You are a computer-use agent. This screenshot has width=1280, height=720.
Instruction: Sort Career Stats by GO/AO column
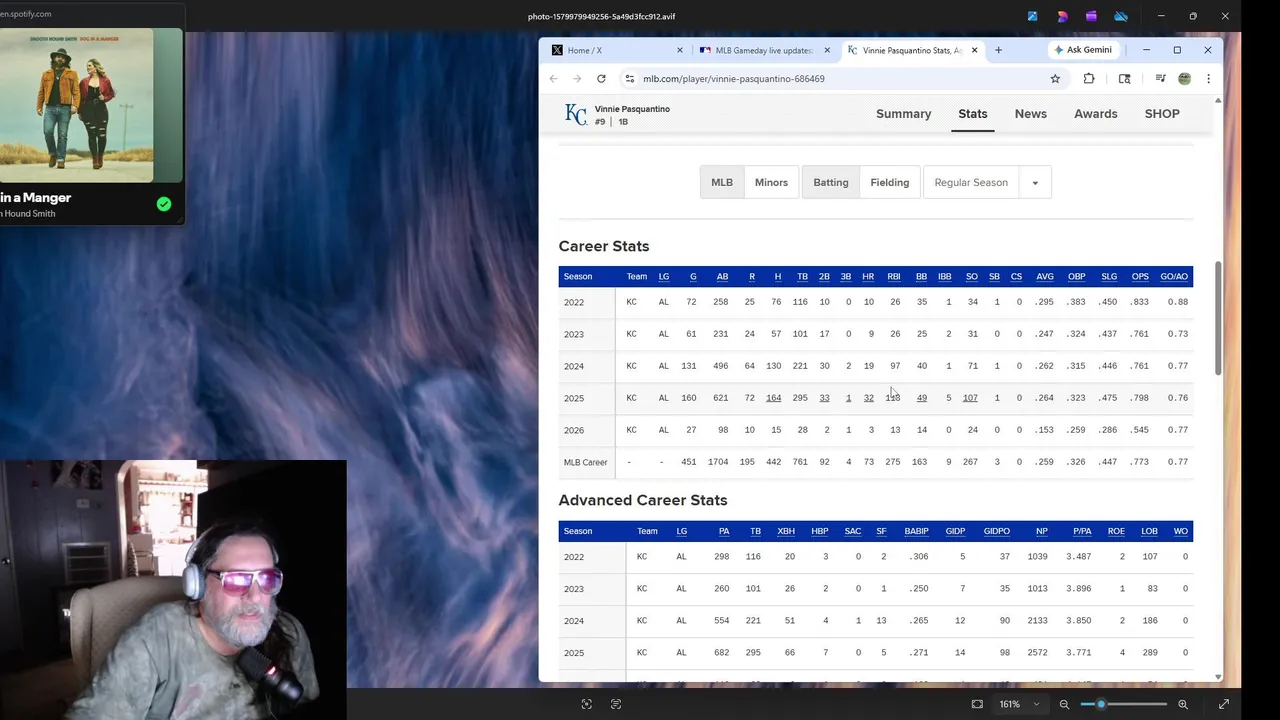(x=1174, y=277)
